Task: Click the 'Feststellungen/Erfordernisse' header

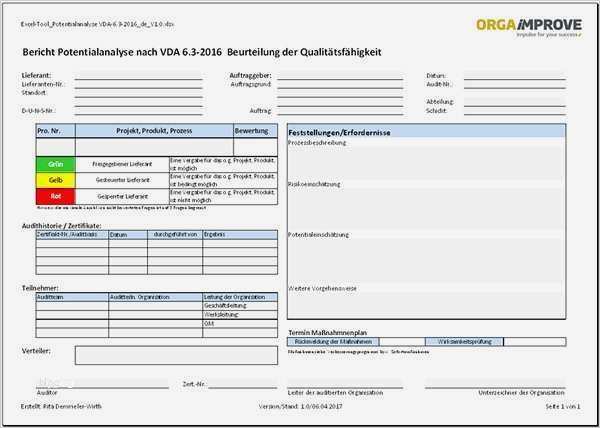Action: click(426, 132)
